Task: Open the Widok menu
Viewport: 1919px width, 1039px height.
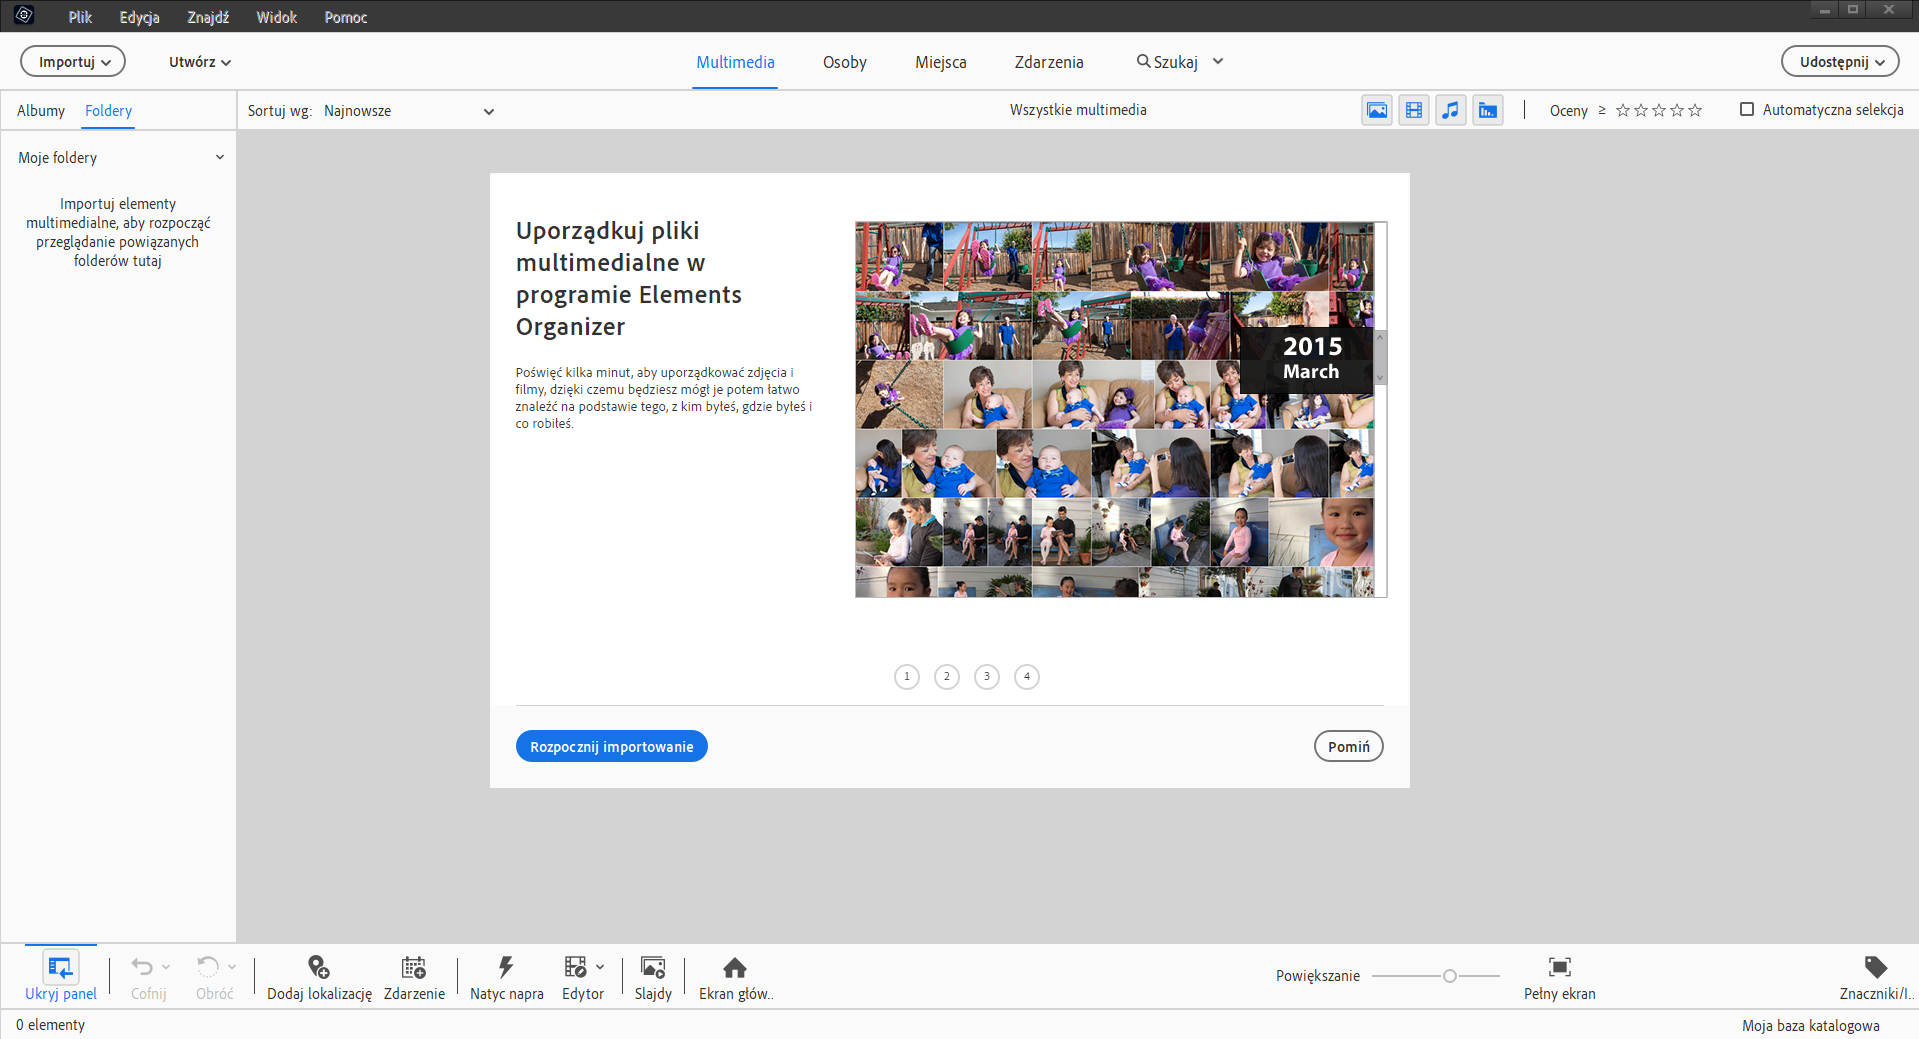Action: pyautogui.click(x=277, y=17)
